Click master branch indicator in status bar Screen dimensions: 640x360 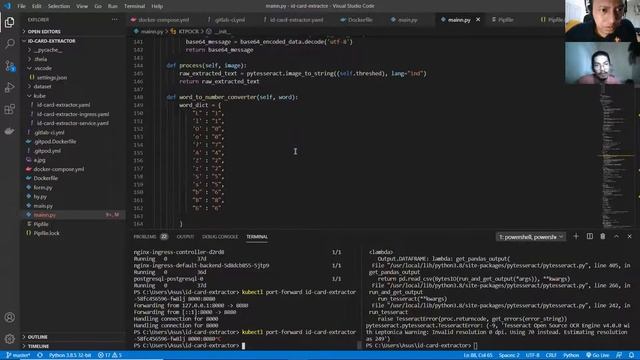click(x=18, y=355)
